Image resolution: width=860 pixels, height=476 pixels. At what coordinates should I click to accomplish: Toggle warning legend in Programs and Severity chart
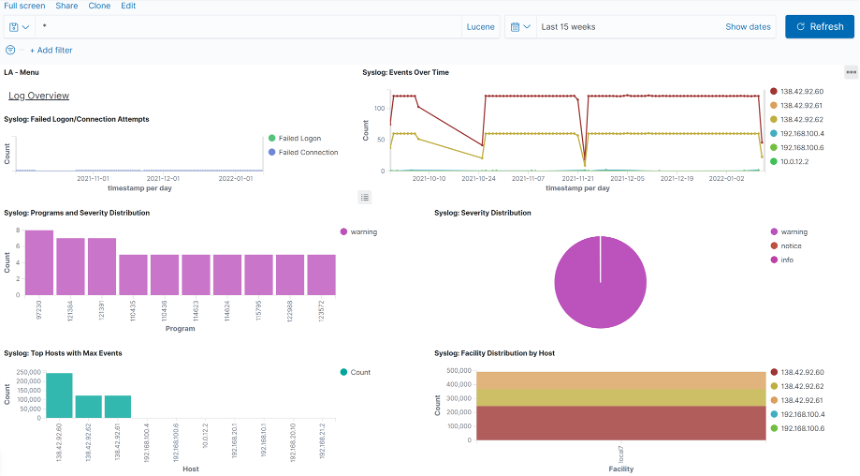tap(359, 232)
